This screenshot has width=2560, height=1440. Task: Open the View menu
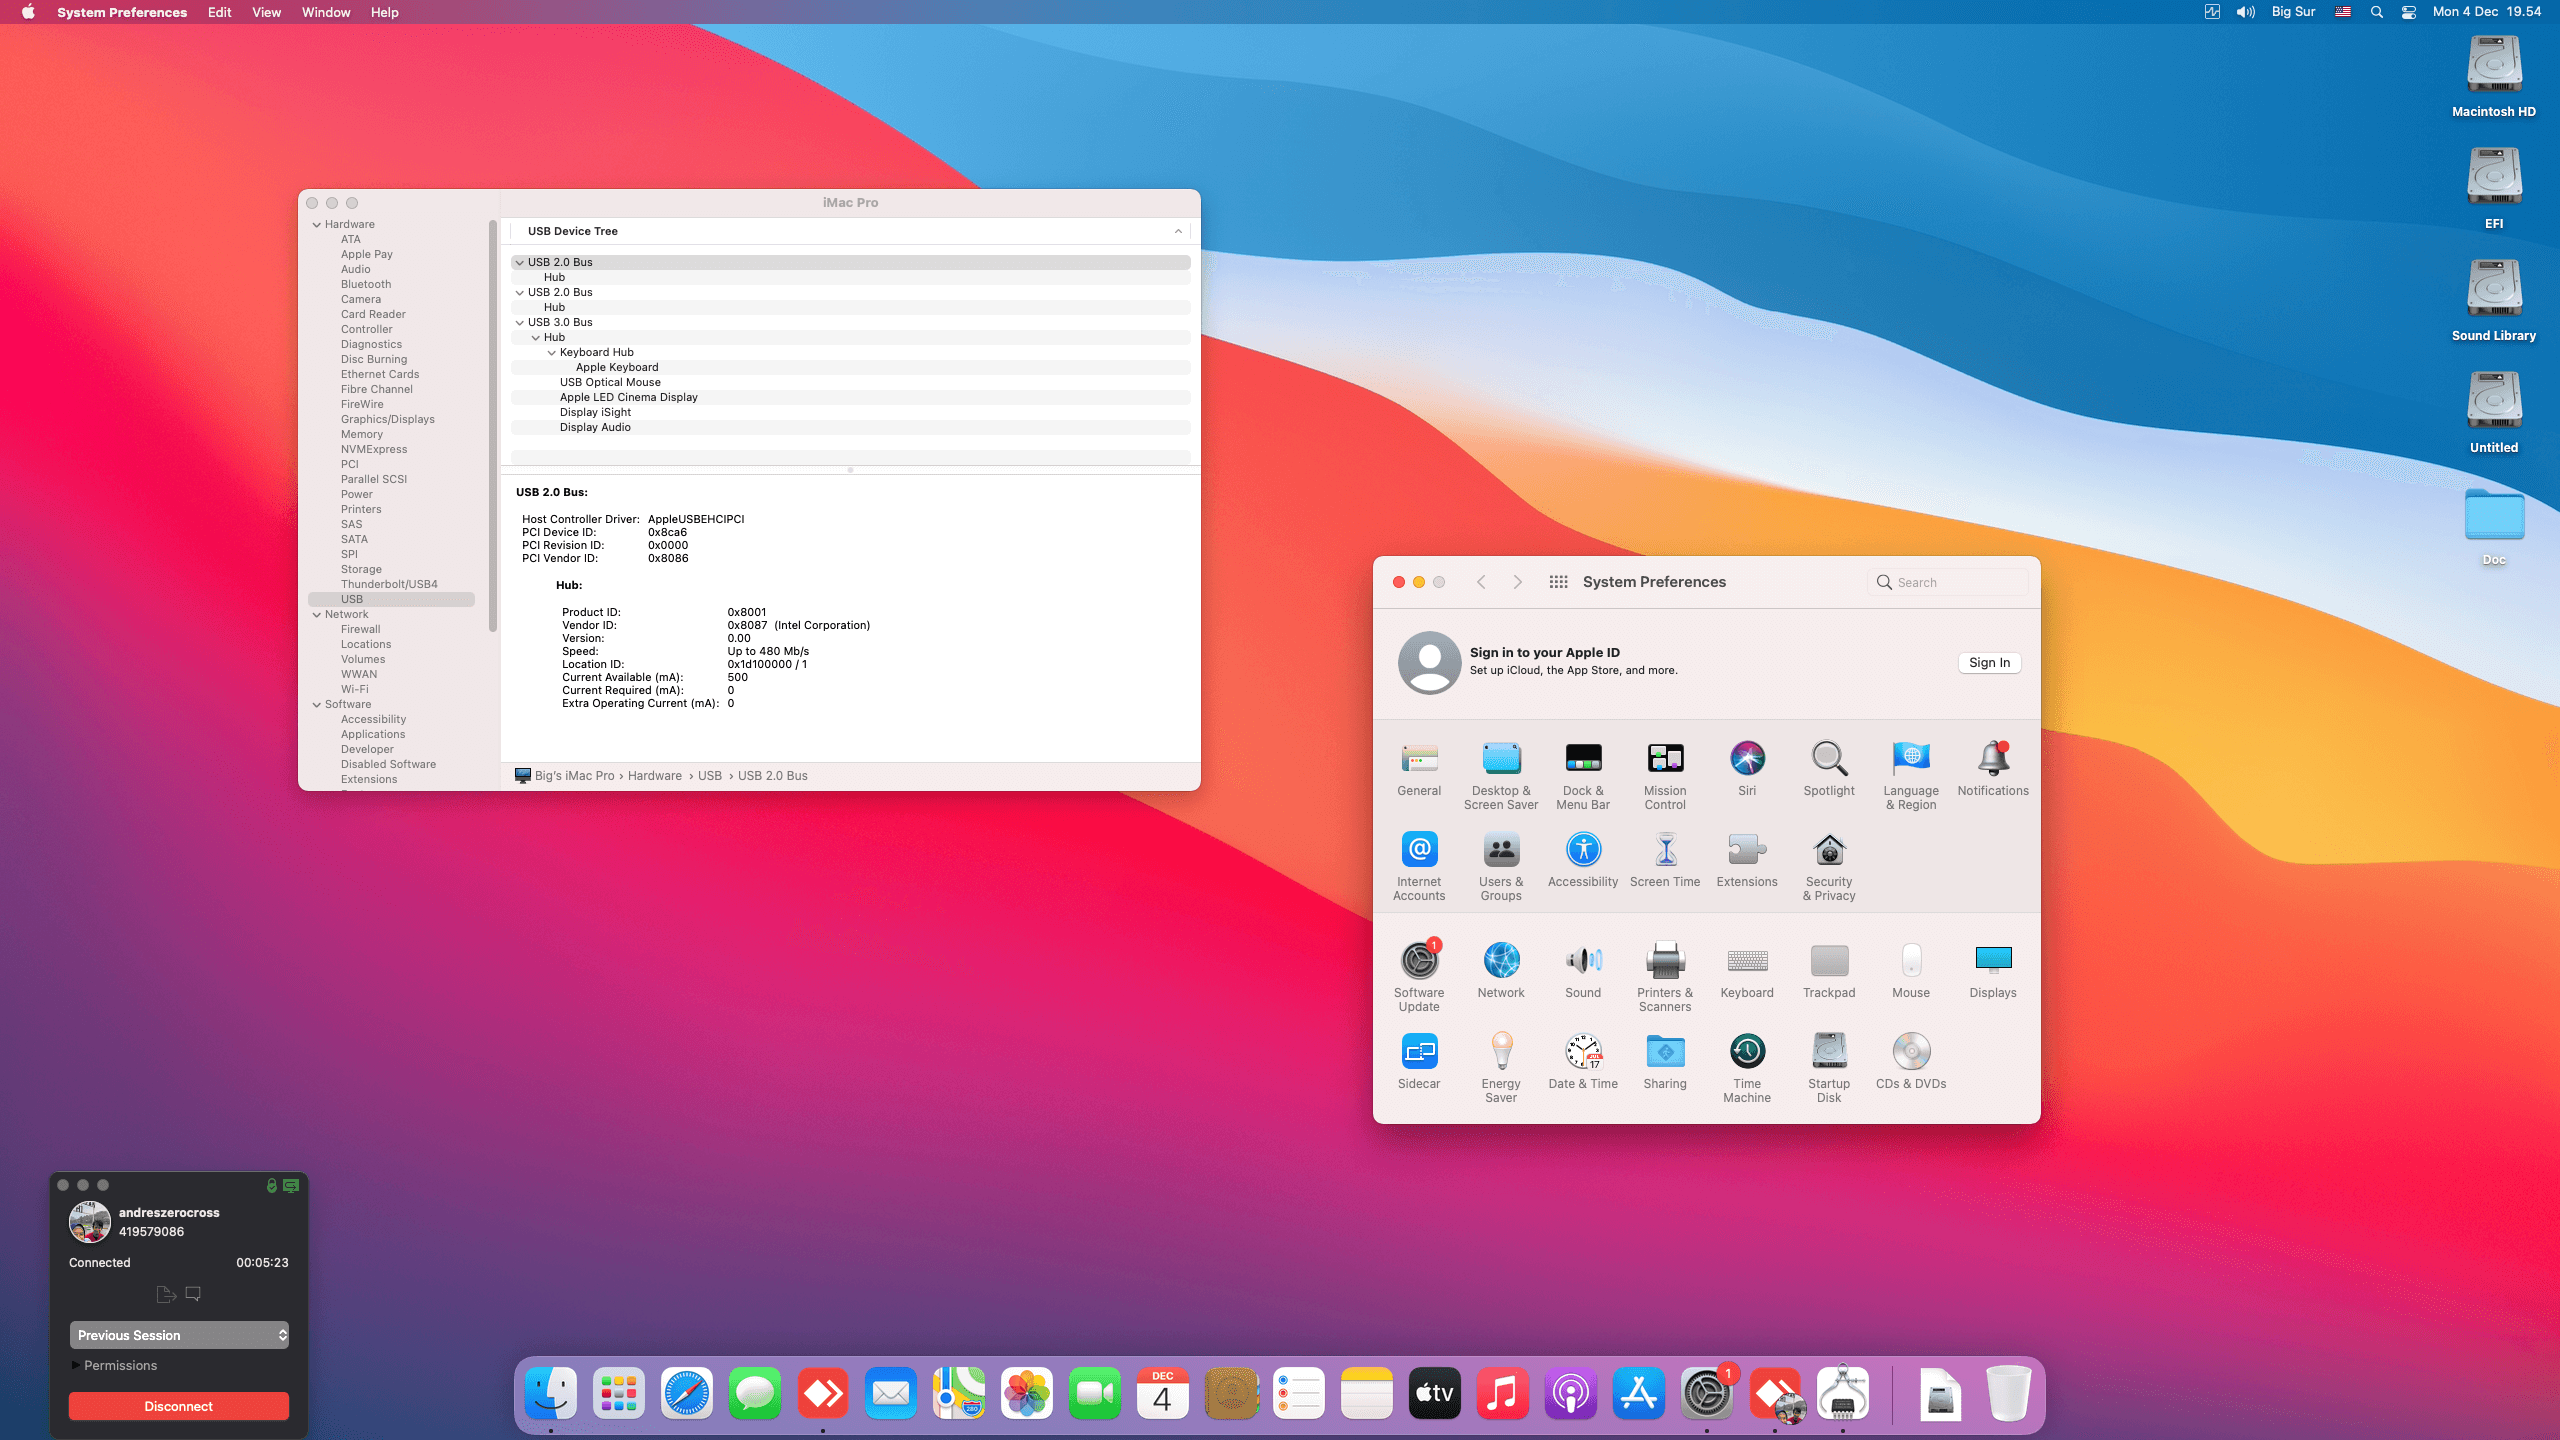pos(266,12)
